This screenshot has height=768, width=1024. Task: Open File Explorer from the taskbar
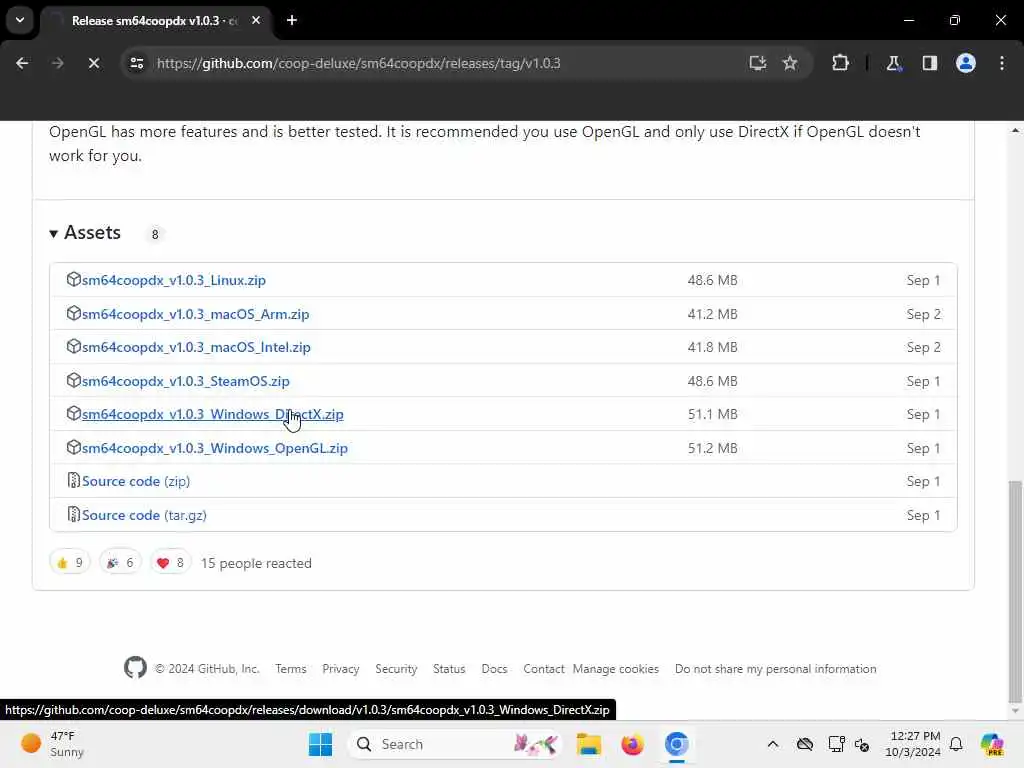coord(588,744)
